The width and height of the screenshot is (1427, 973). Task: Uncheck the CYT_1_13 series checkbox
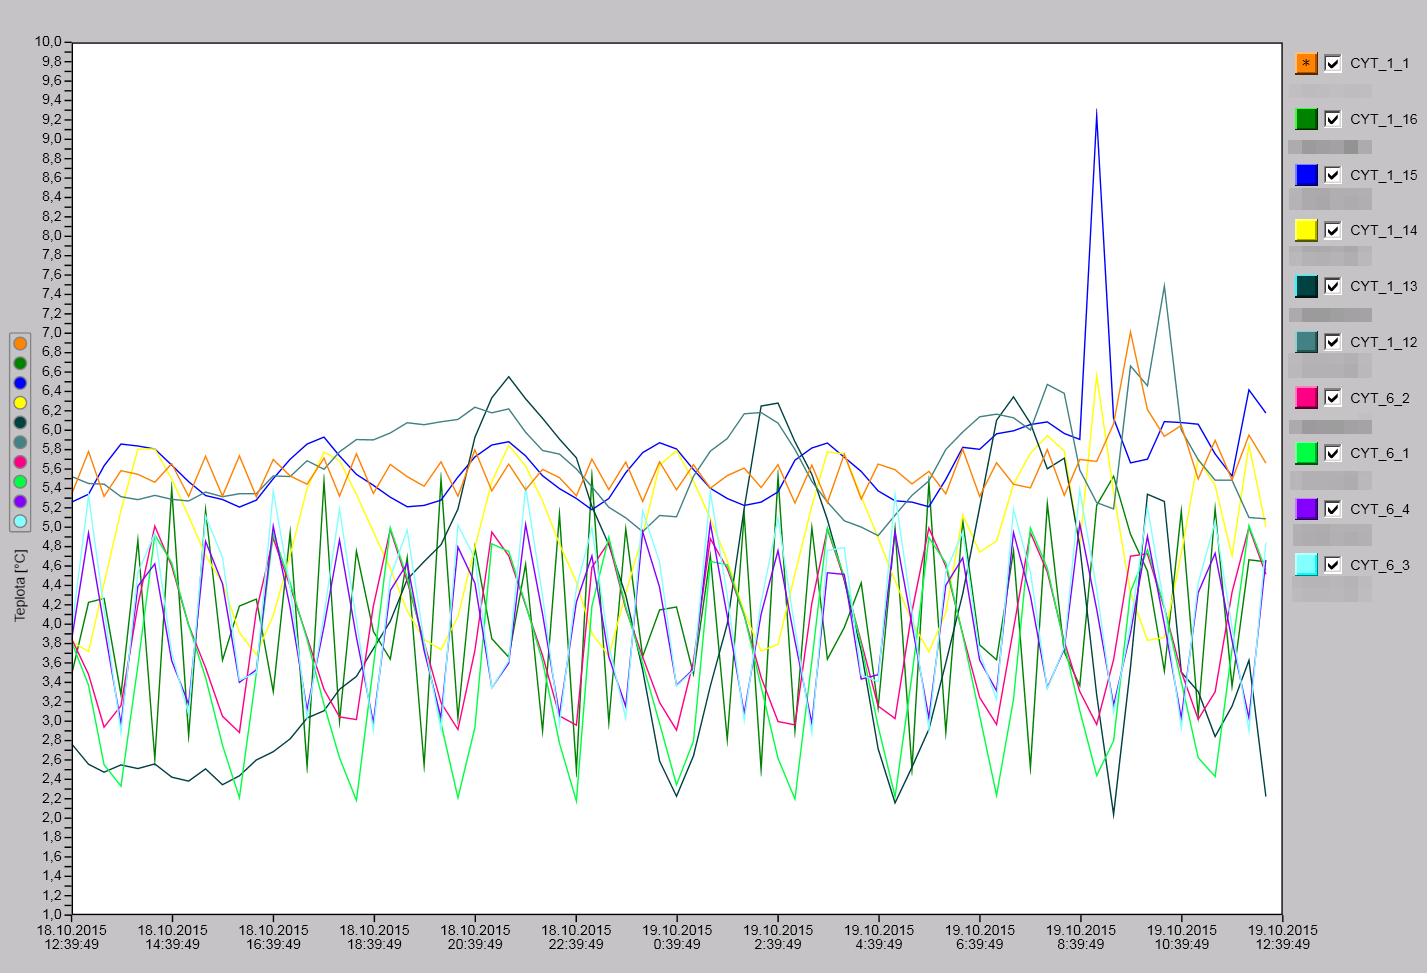(x=1333, y=286)
